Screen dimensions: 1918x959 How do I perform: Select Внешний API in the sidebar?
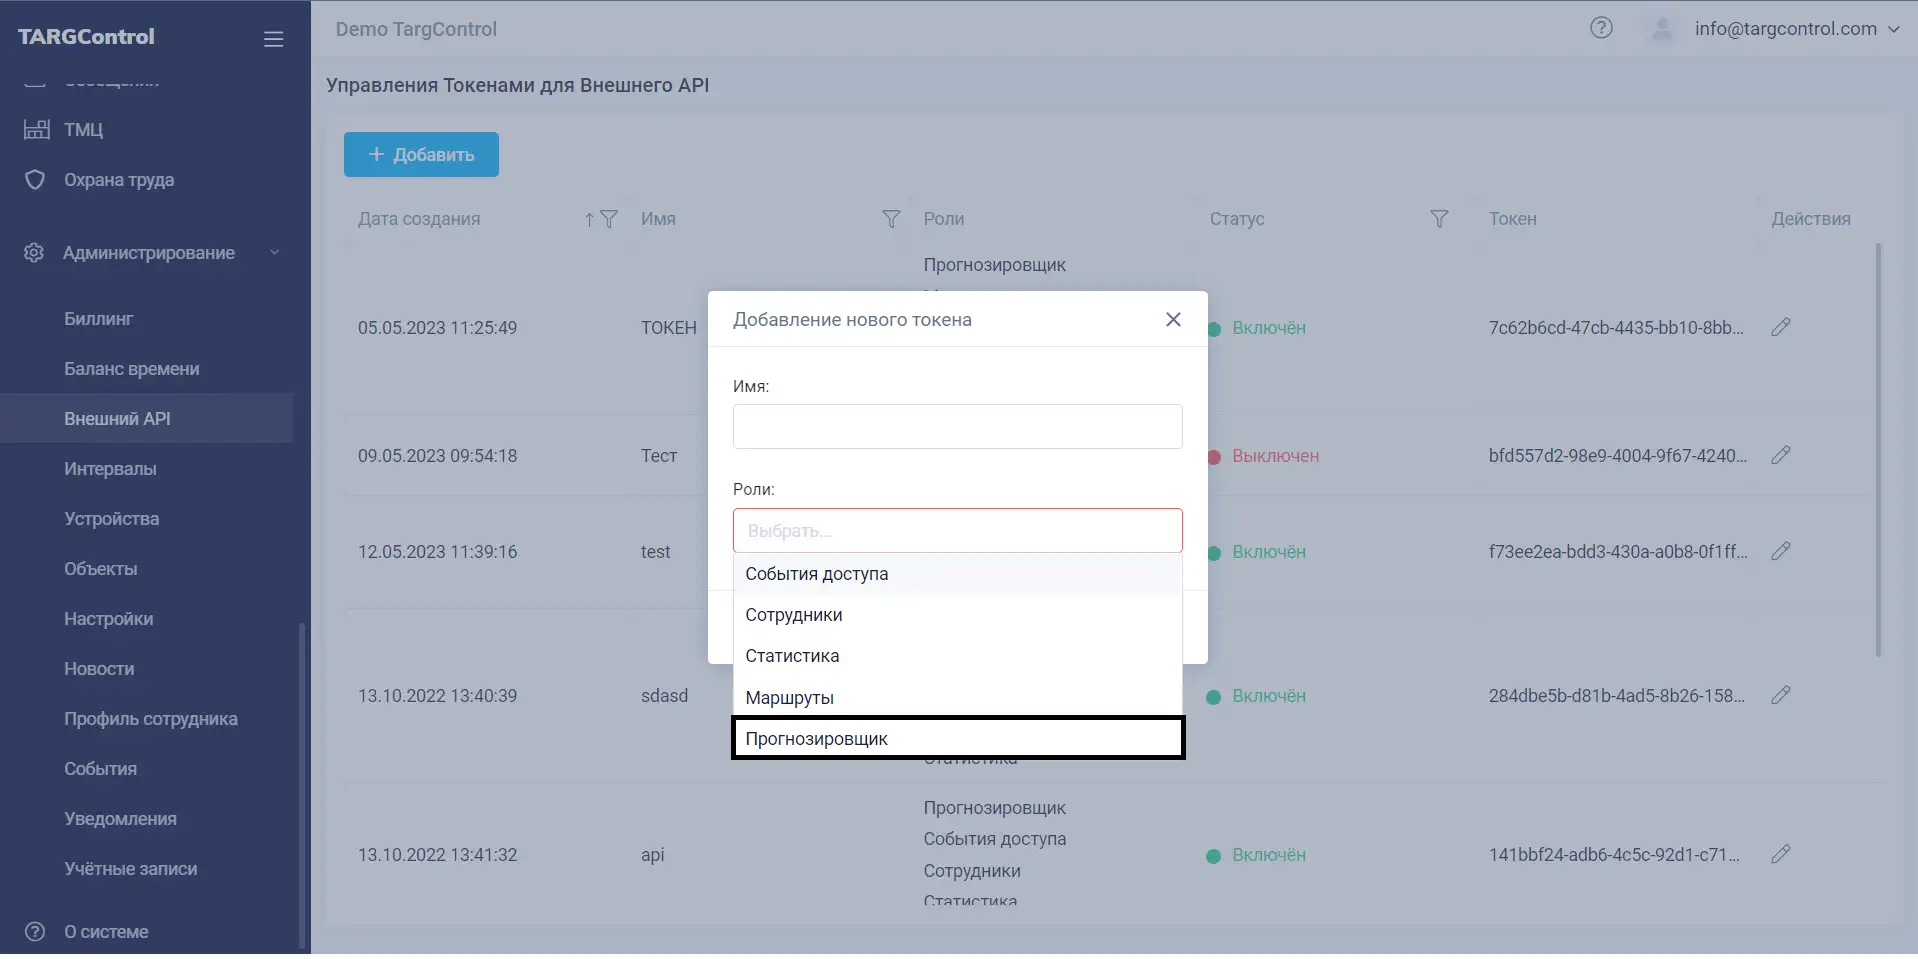coord(117,418)
